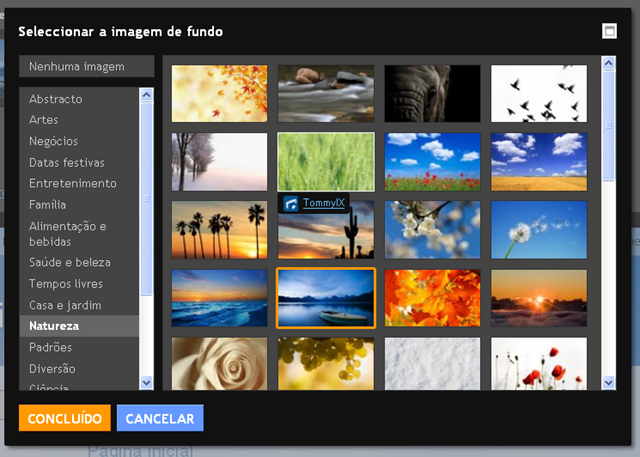Select the beige rose thumbnail
Screen dimensions: 640x457
click(x=220, y=364)
